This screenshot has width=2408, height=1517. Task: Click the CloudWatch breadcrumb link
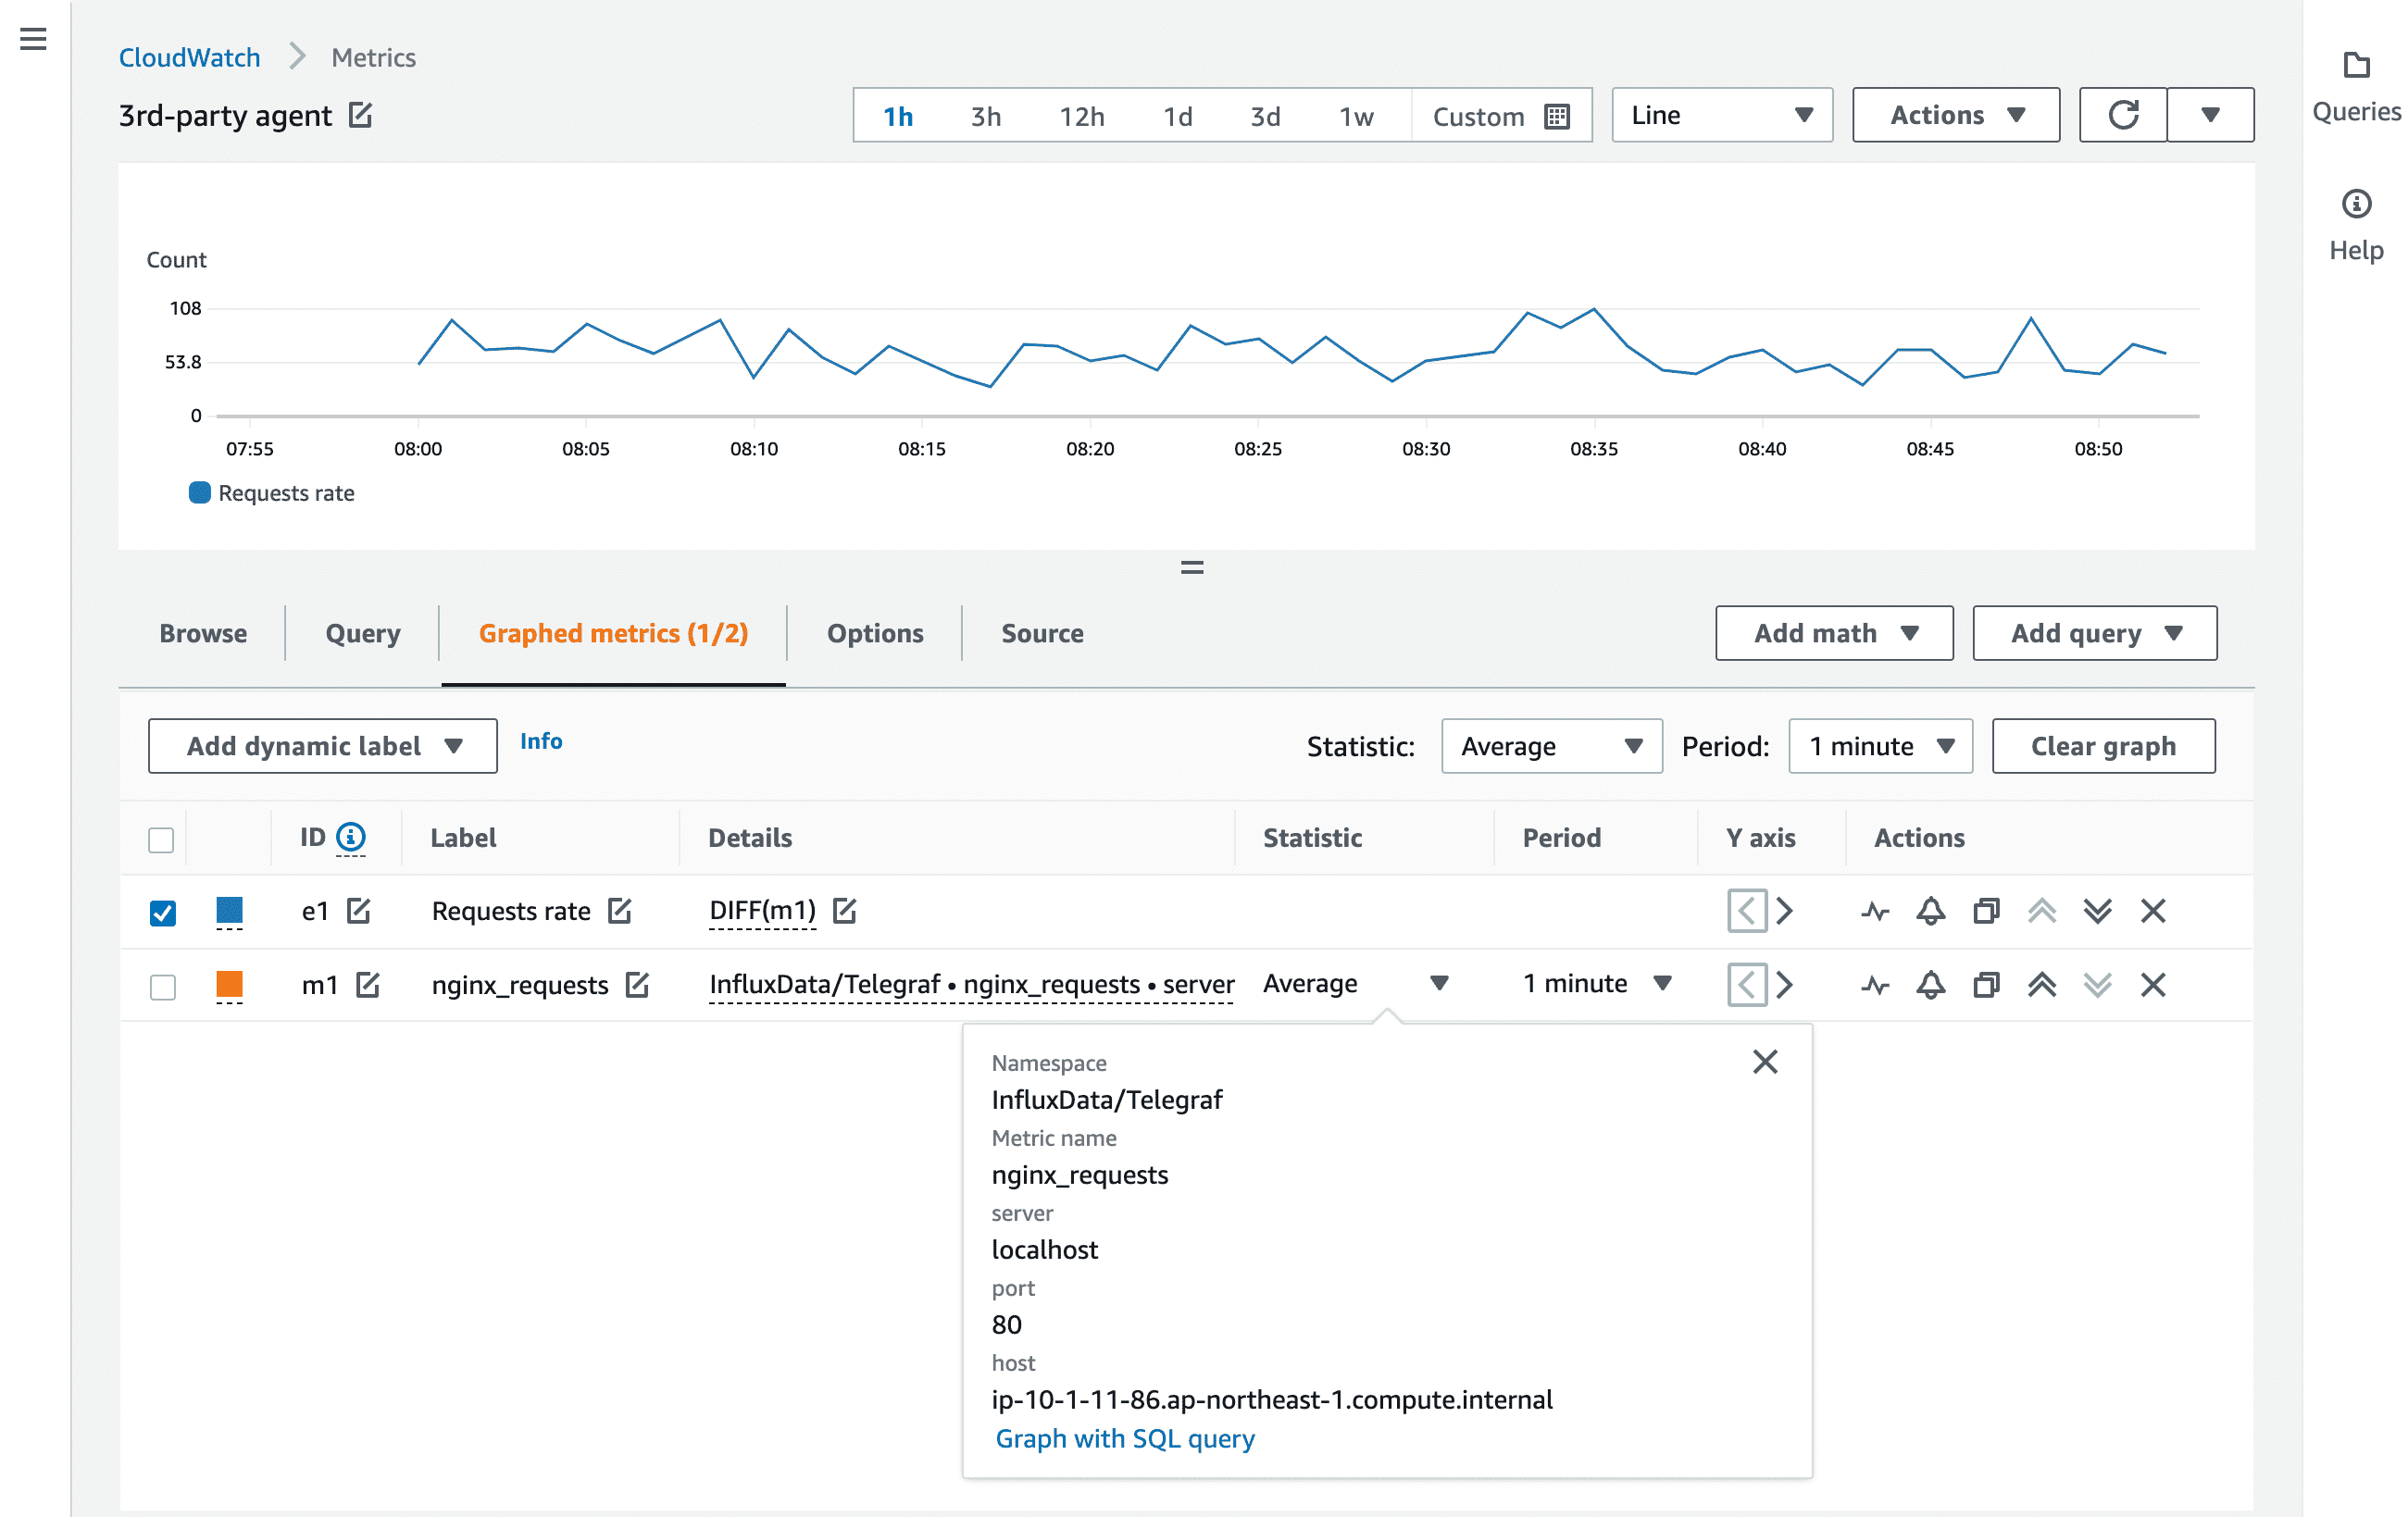pos(189,57)
